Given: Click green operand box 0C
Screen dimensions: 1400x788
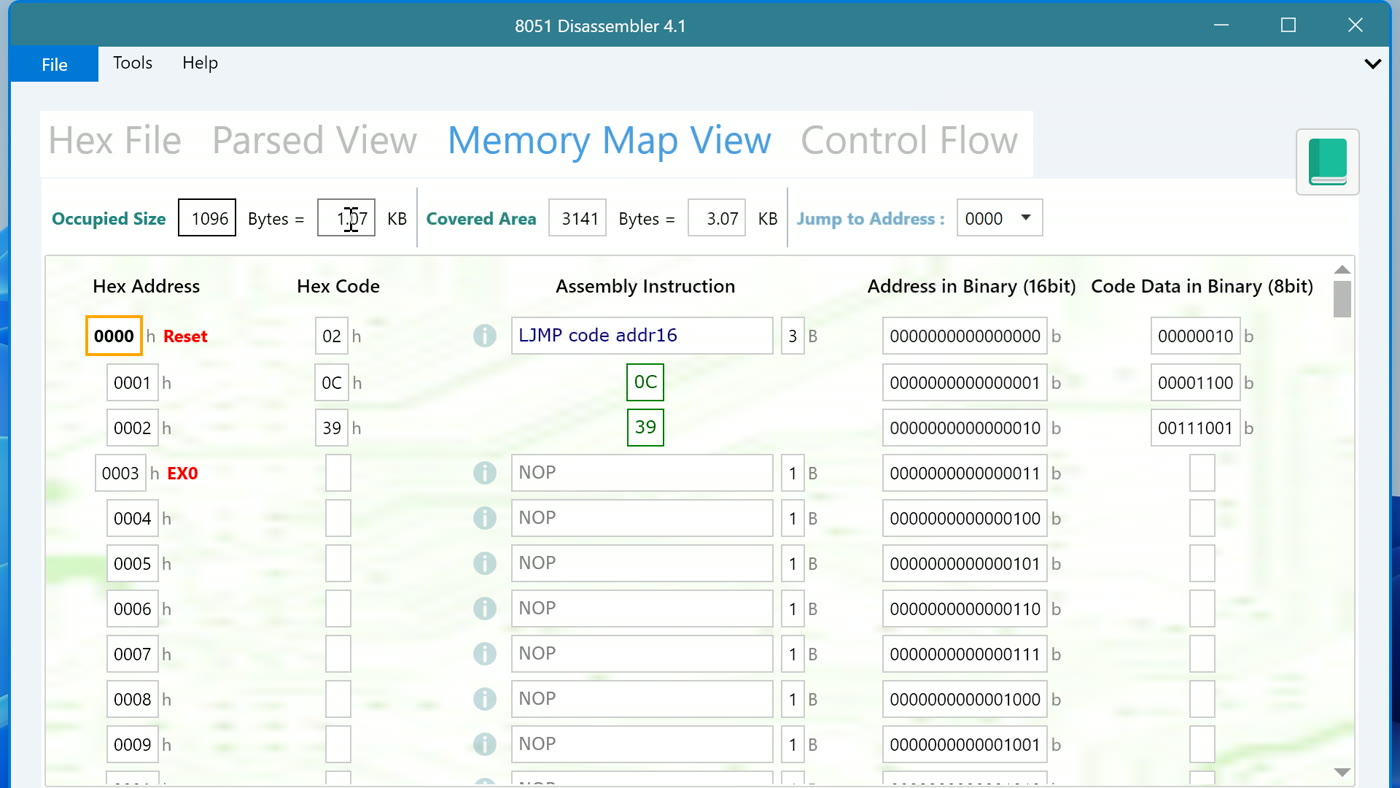Looking at the screenshot, I should [645, 382].
